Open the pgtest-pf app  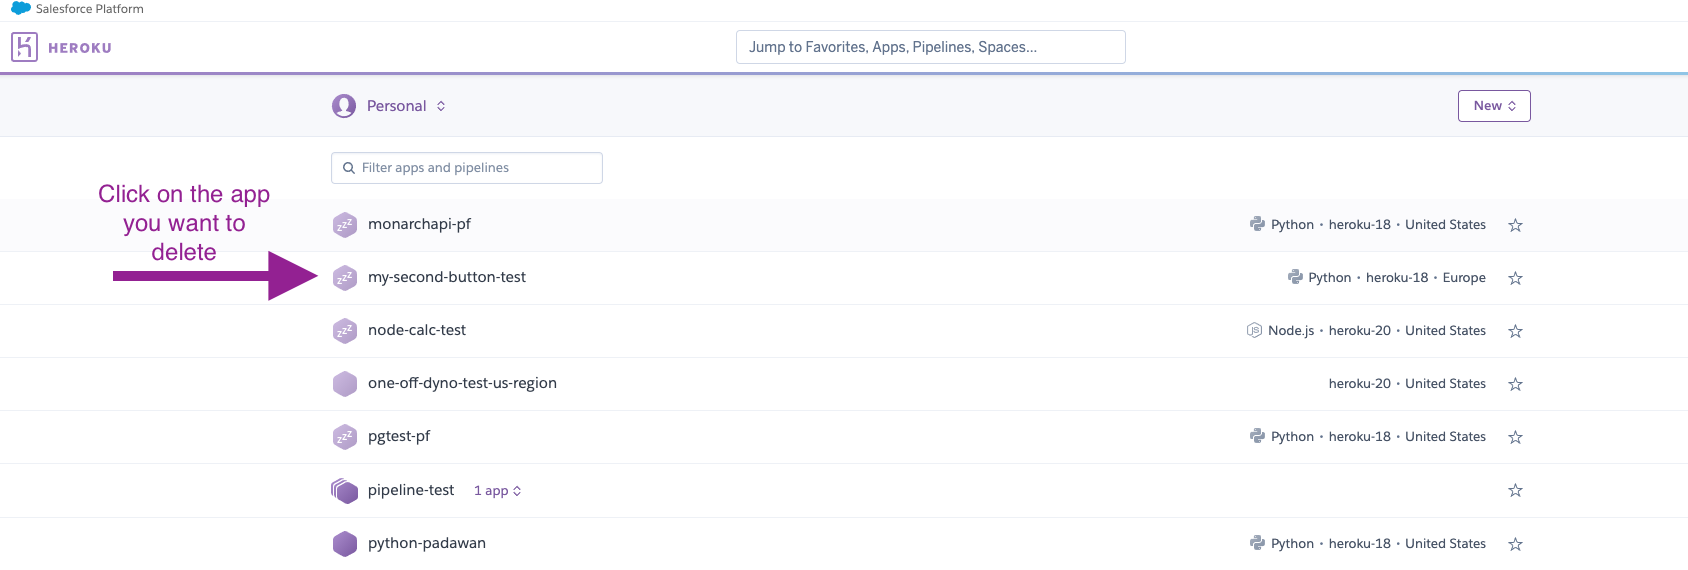(x=399, y=436)
